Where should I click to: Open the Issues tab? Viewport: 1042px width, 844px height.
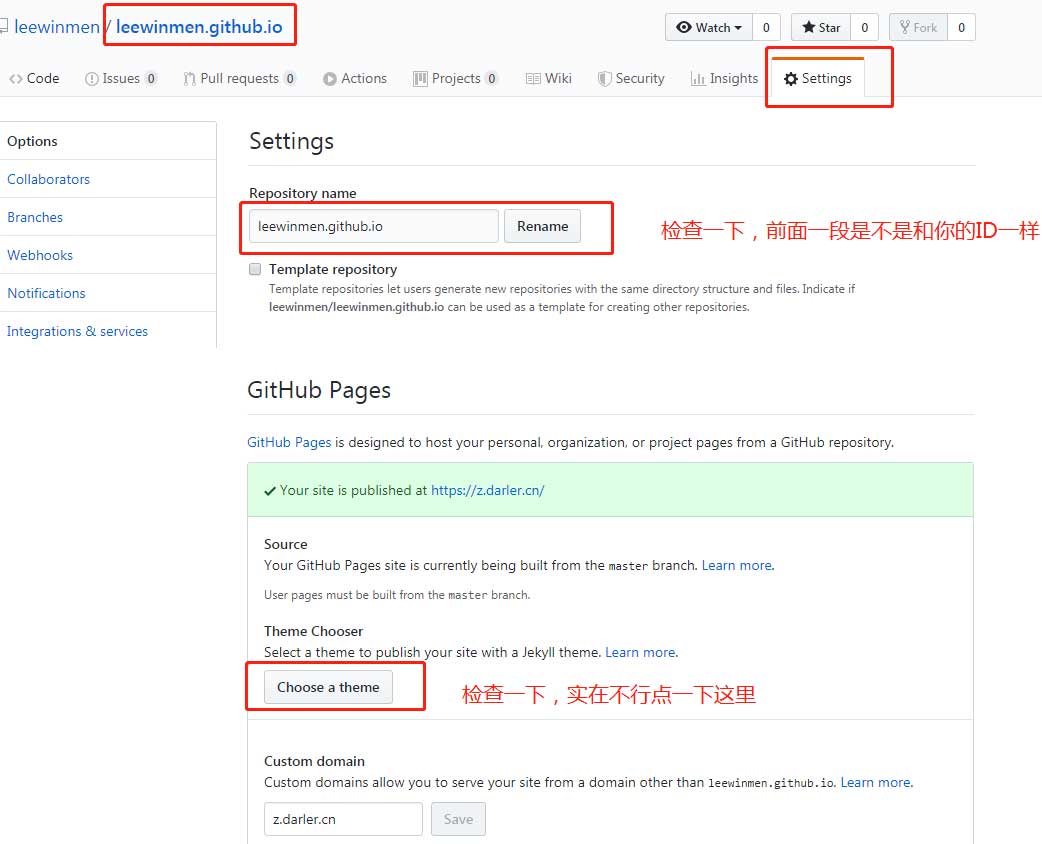(x=120, y=78)
